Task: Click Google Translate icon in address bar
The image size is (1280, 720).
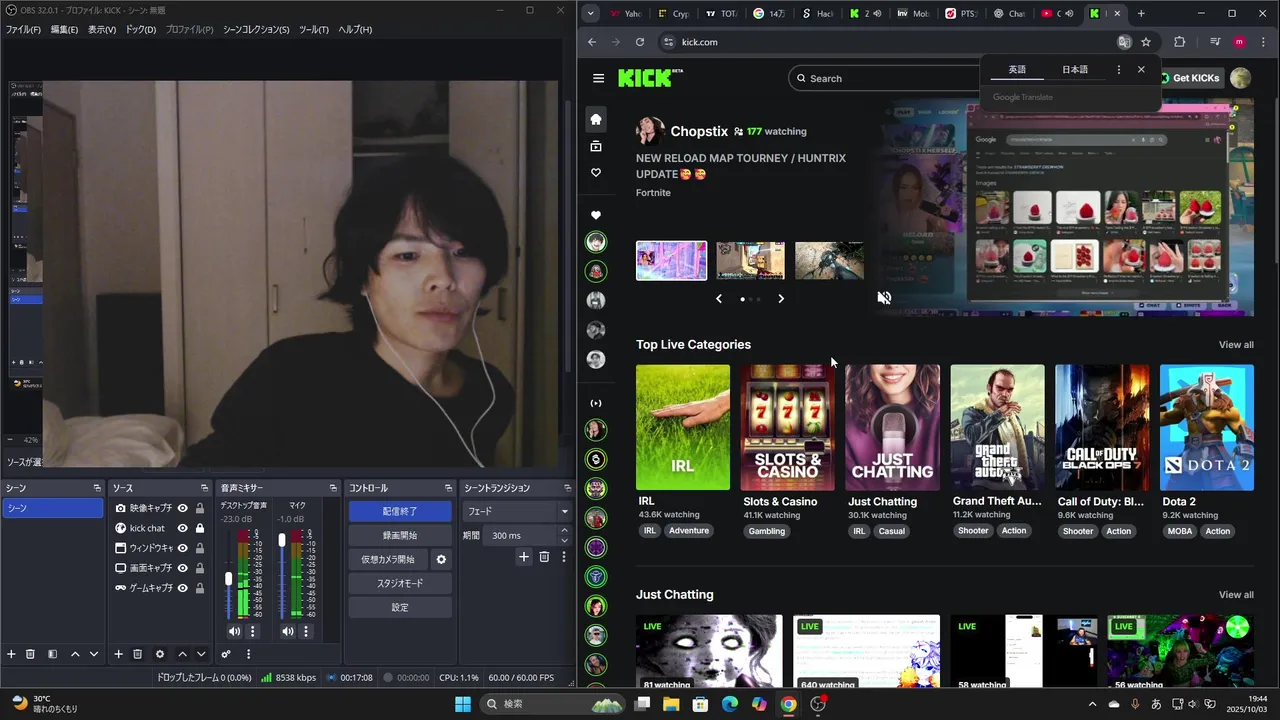Action: [x=1124, y=42]
